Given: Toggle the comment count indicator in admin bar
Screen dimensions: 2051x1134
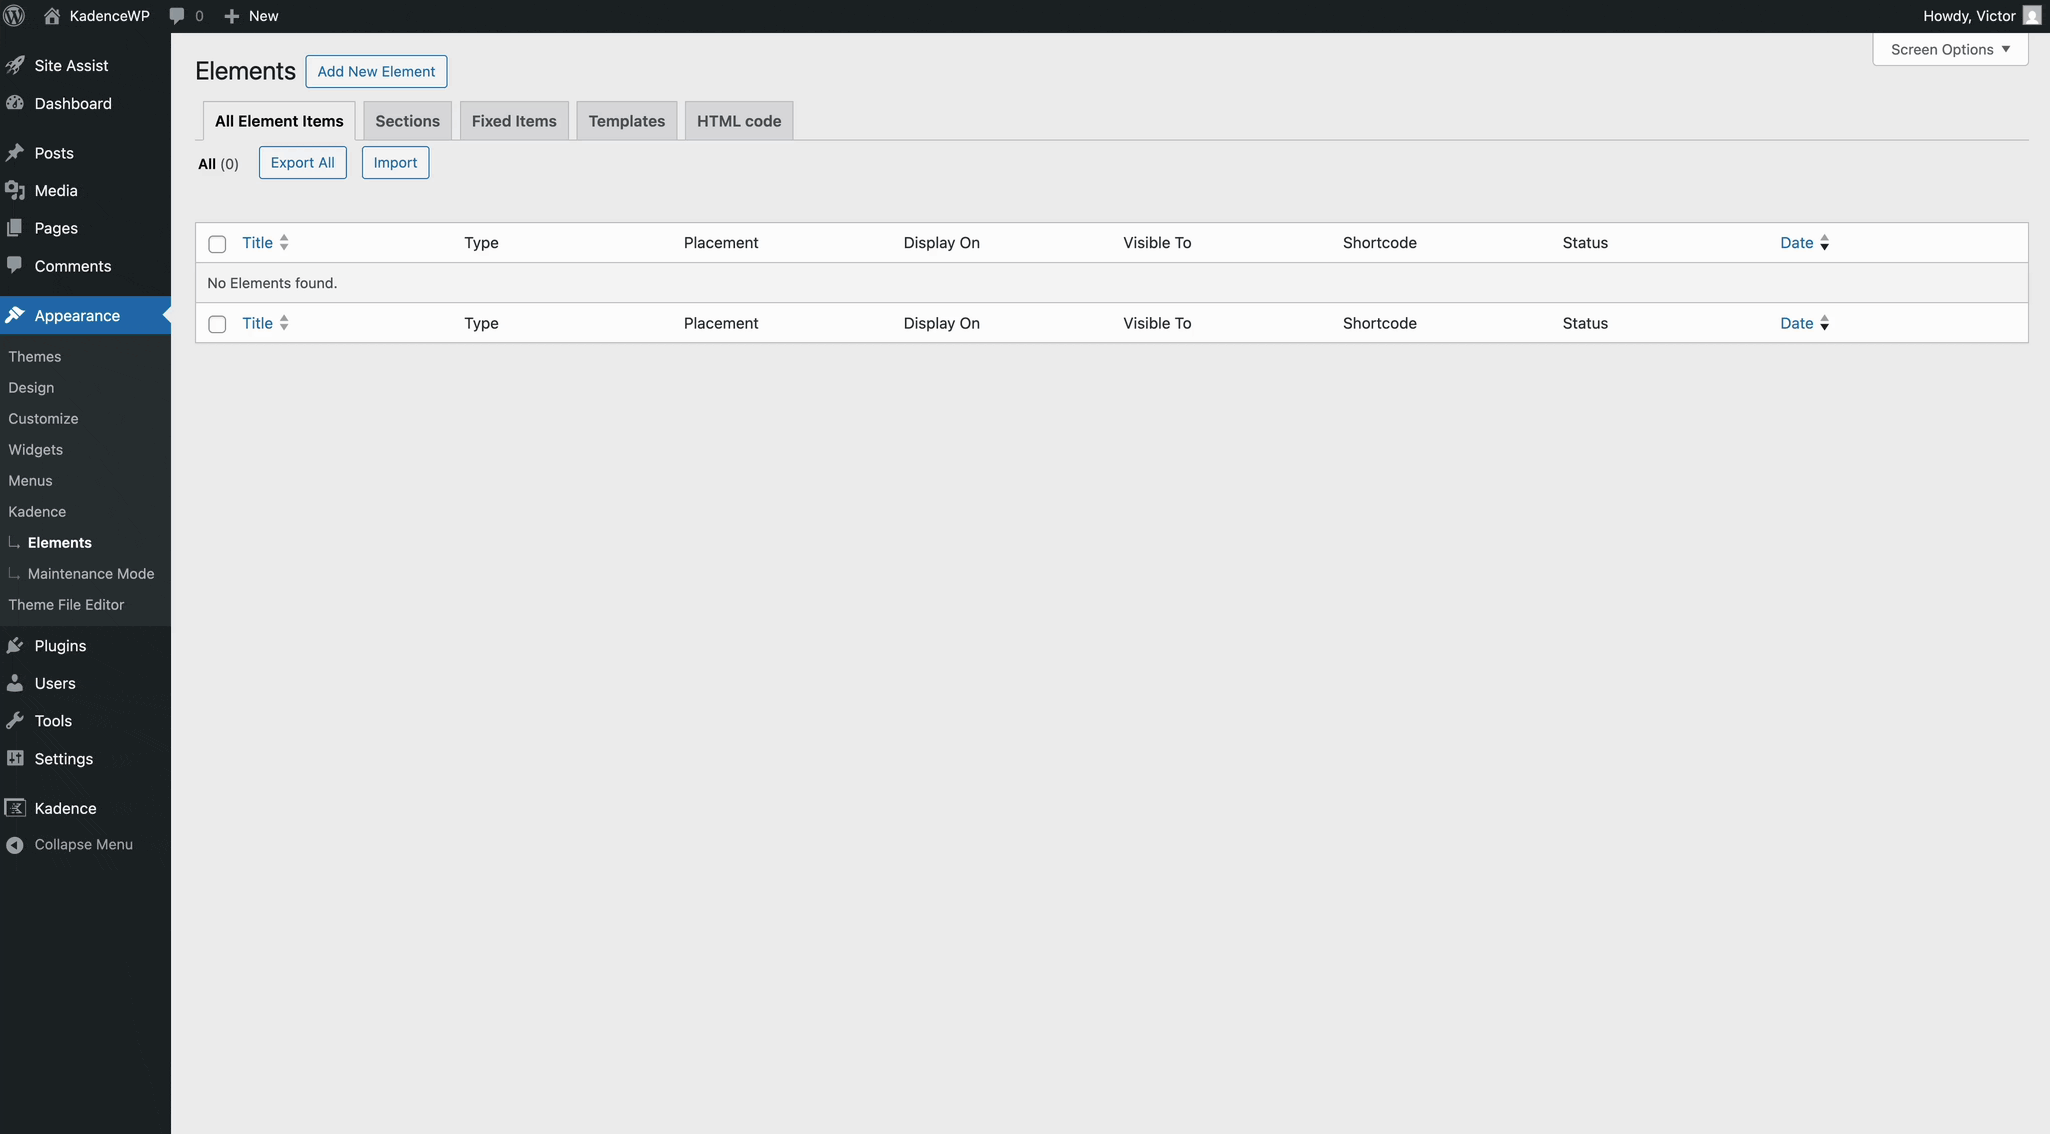Looking at the screenshot, I should tap(188, 15).
